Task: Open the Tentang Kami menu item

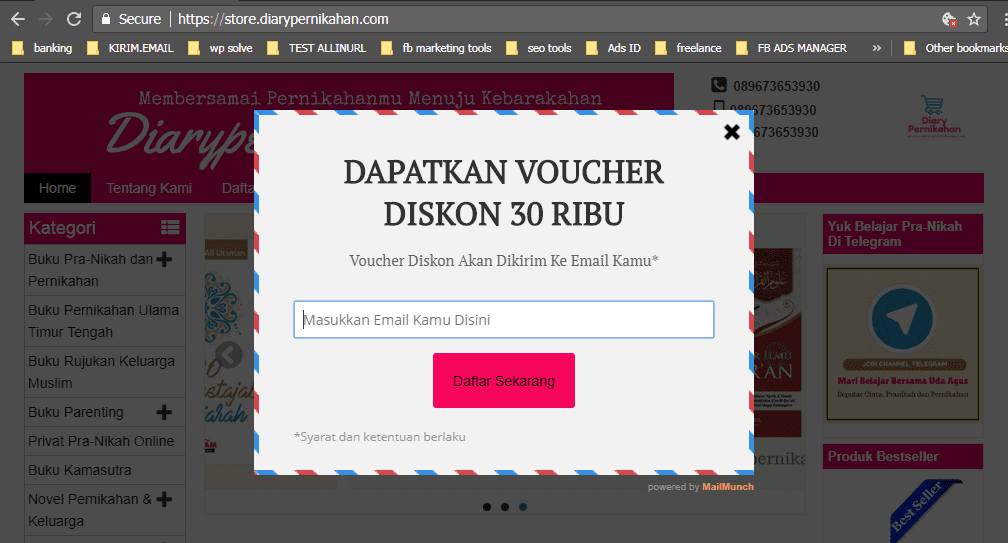Action: click(149, 188)
